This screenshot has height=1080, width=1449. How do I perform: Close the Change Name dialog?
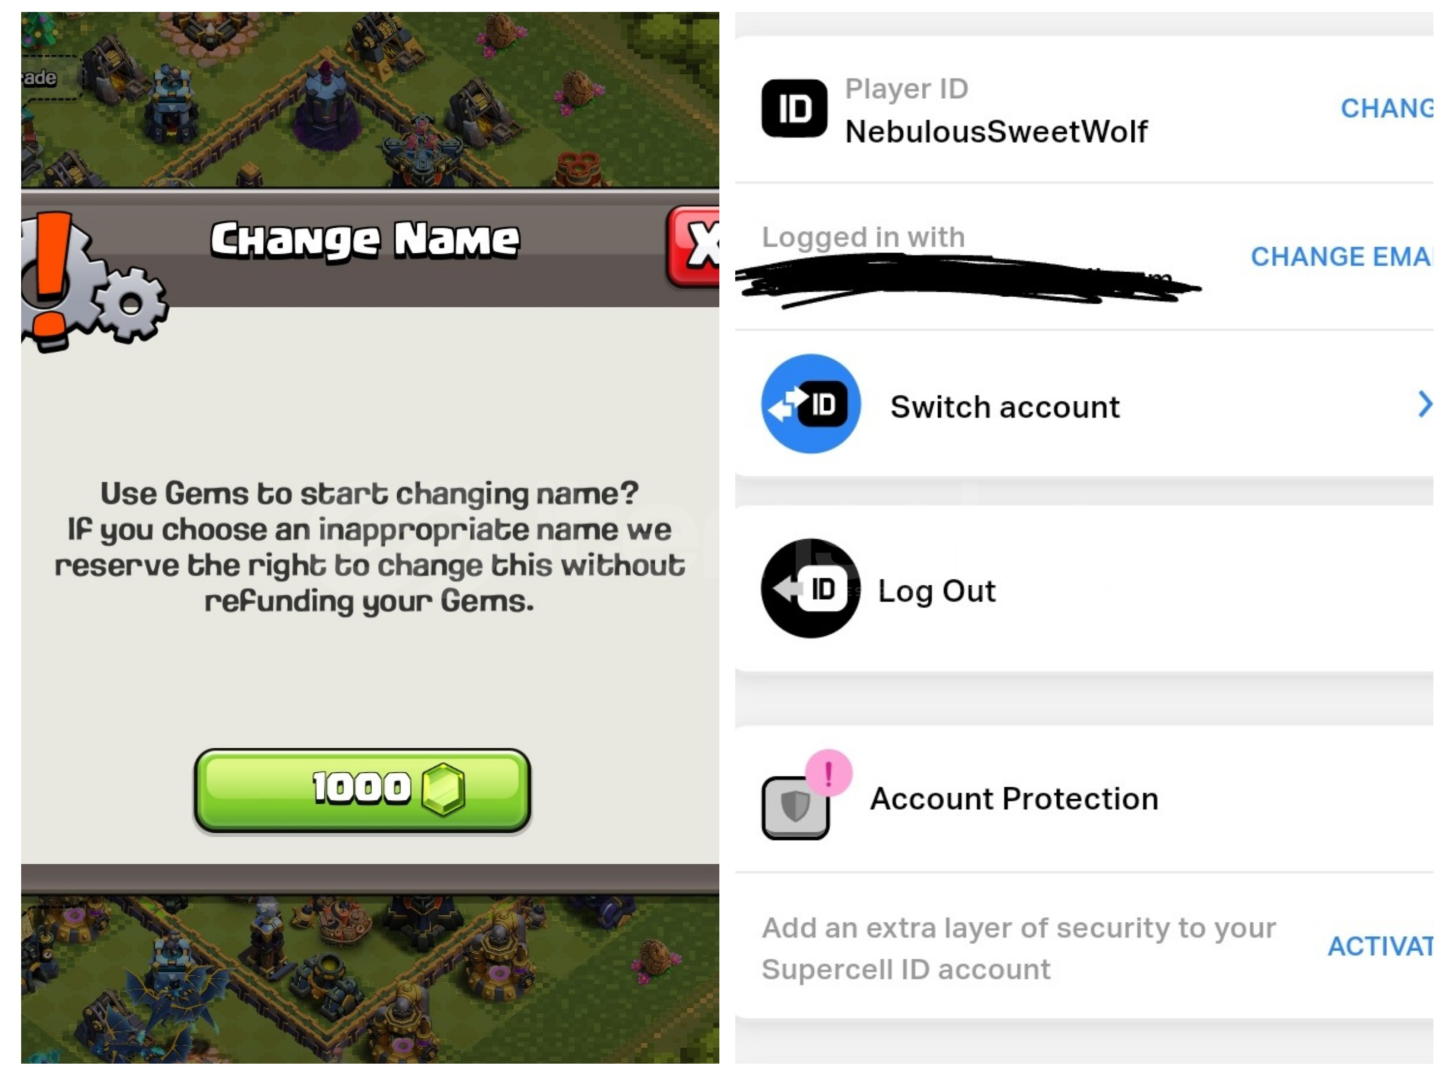pyautogui.click(x=695, y=246)
